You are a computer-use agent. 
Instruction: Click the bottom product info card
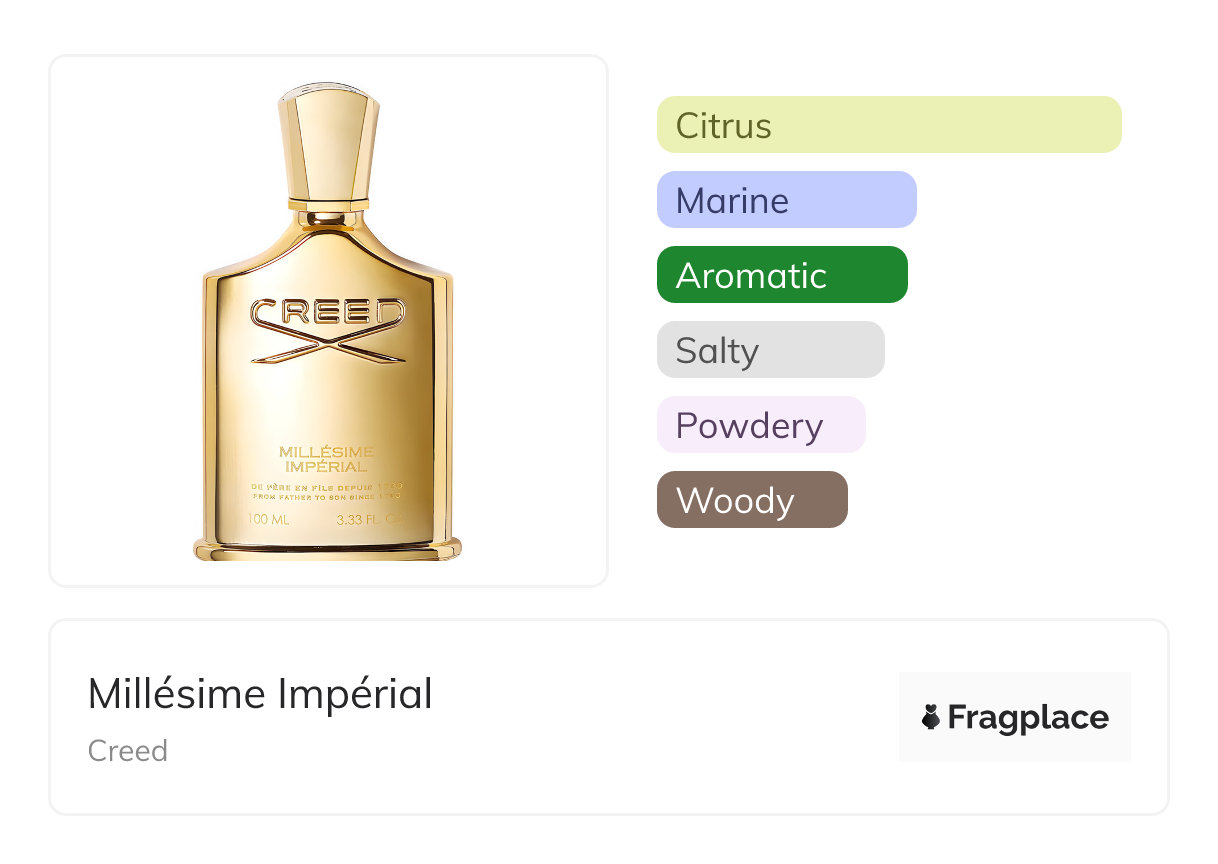click(x=609, y=717)
